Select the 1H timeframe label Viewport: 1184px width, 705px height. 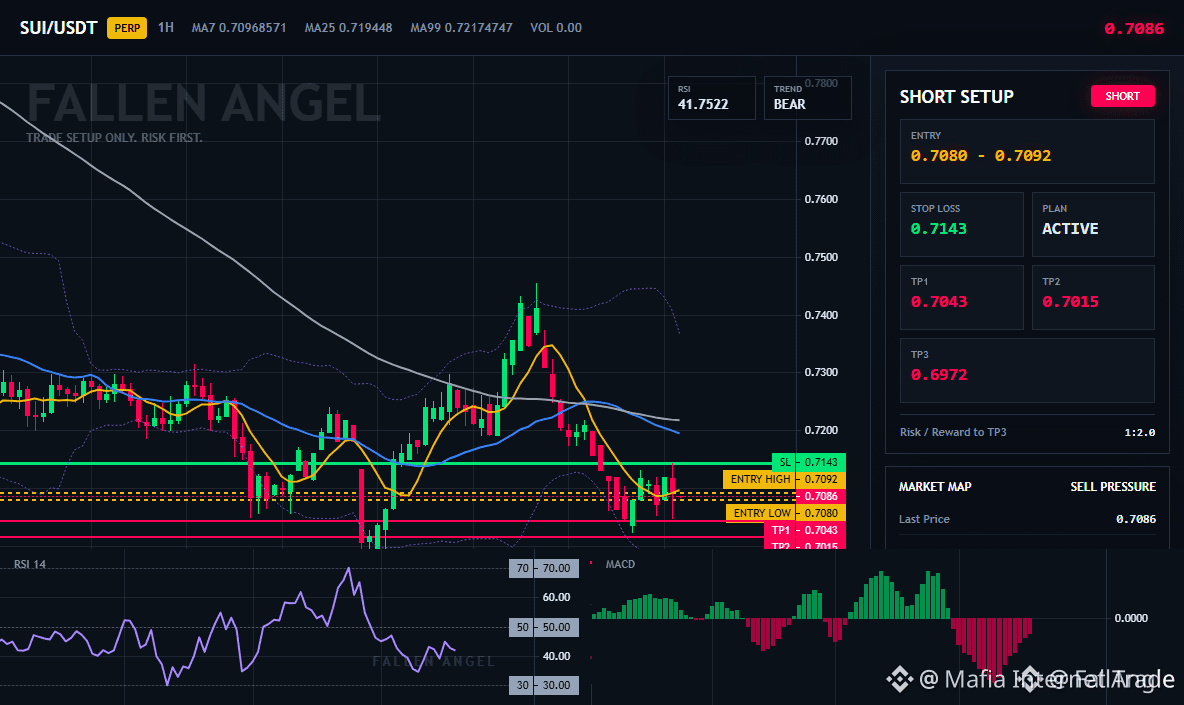pos(165,27)
